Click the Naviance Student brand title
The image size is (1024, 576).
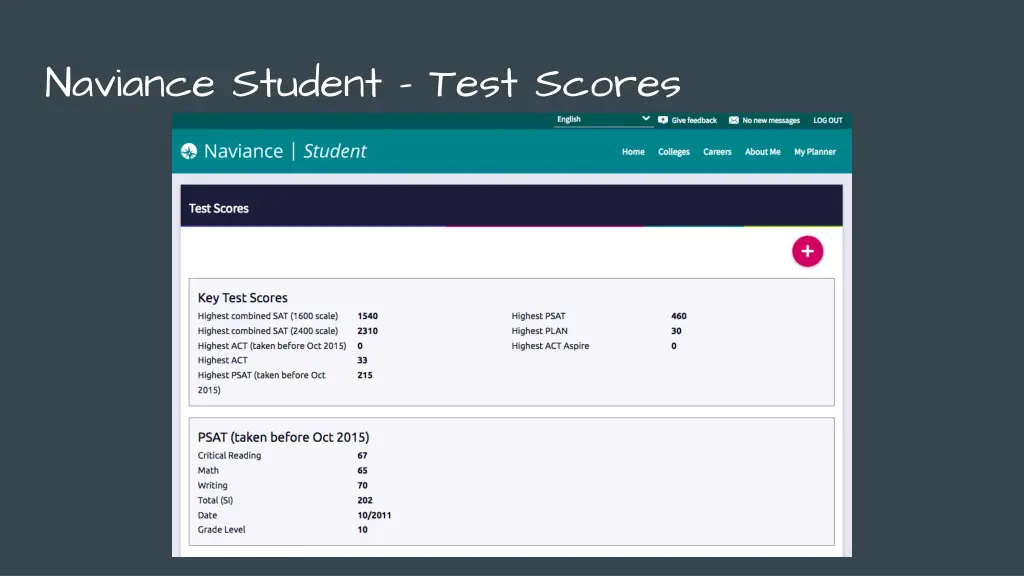tap(285, 152)
